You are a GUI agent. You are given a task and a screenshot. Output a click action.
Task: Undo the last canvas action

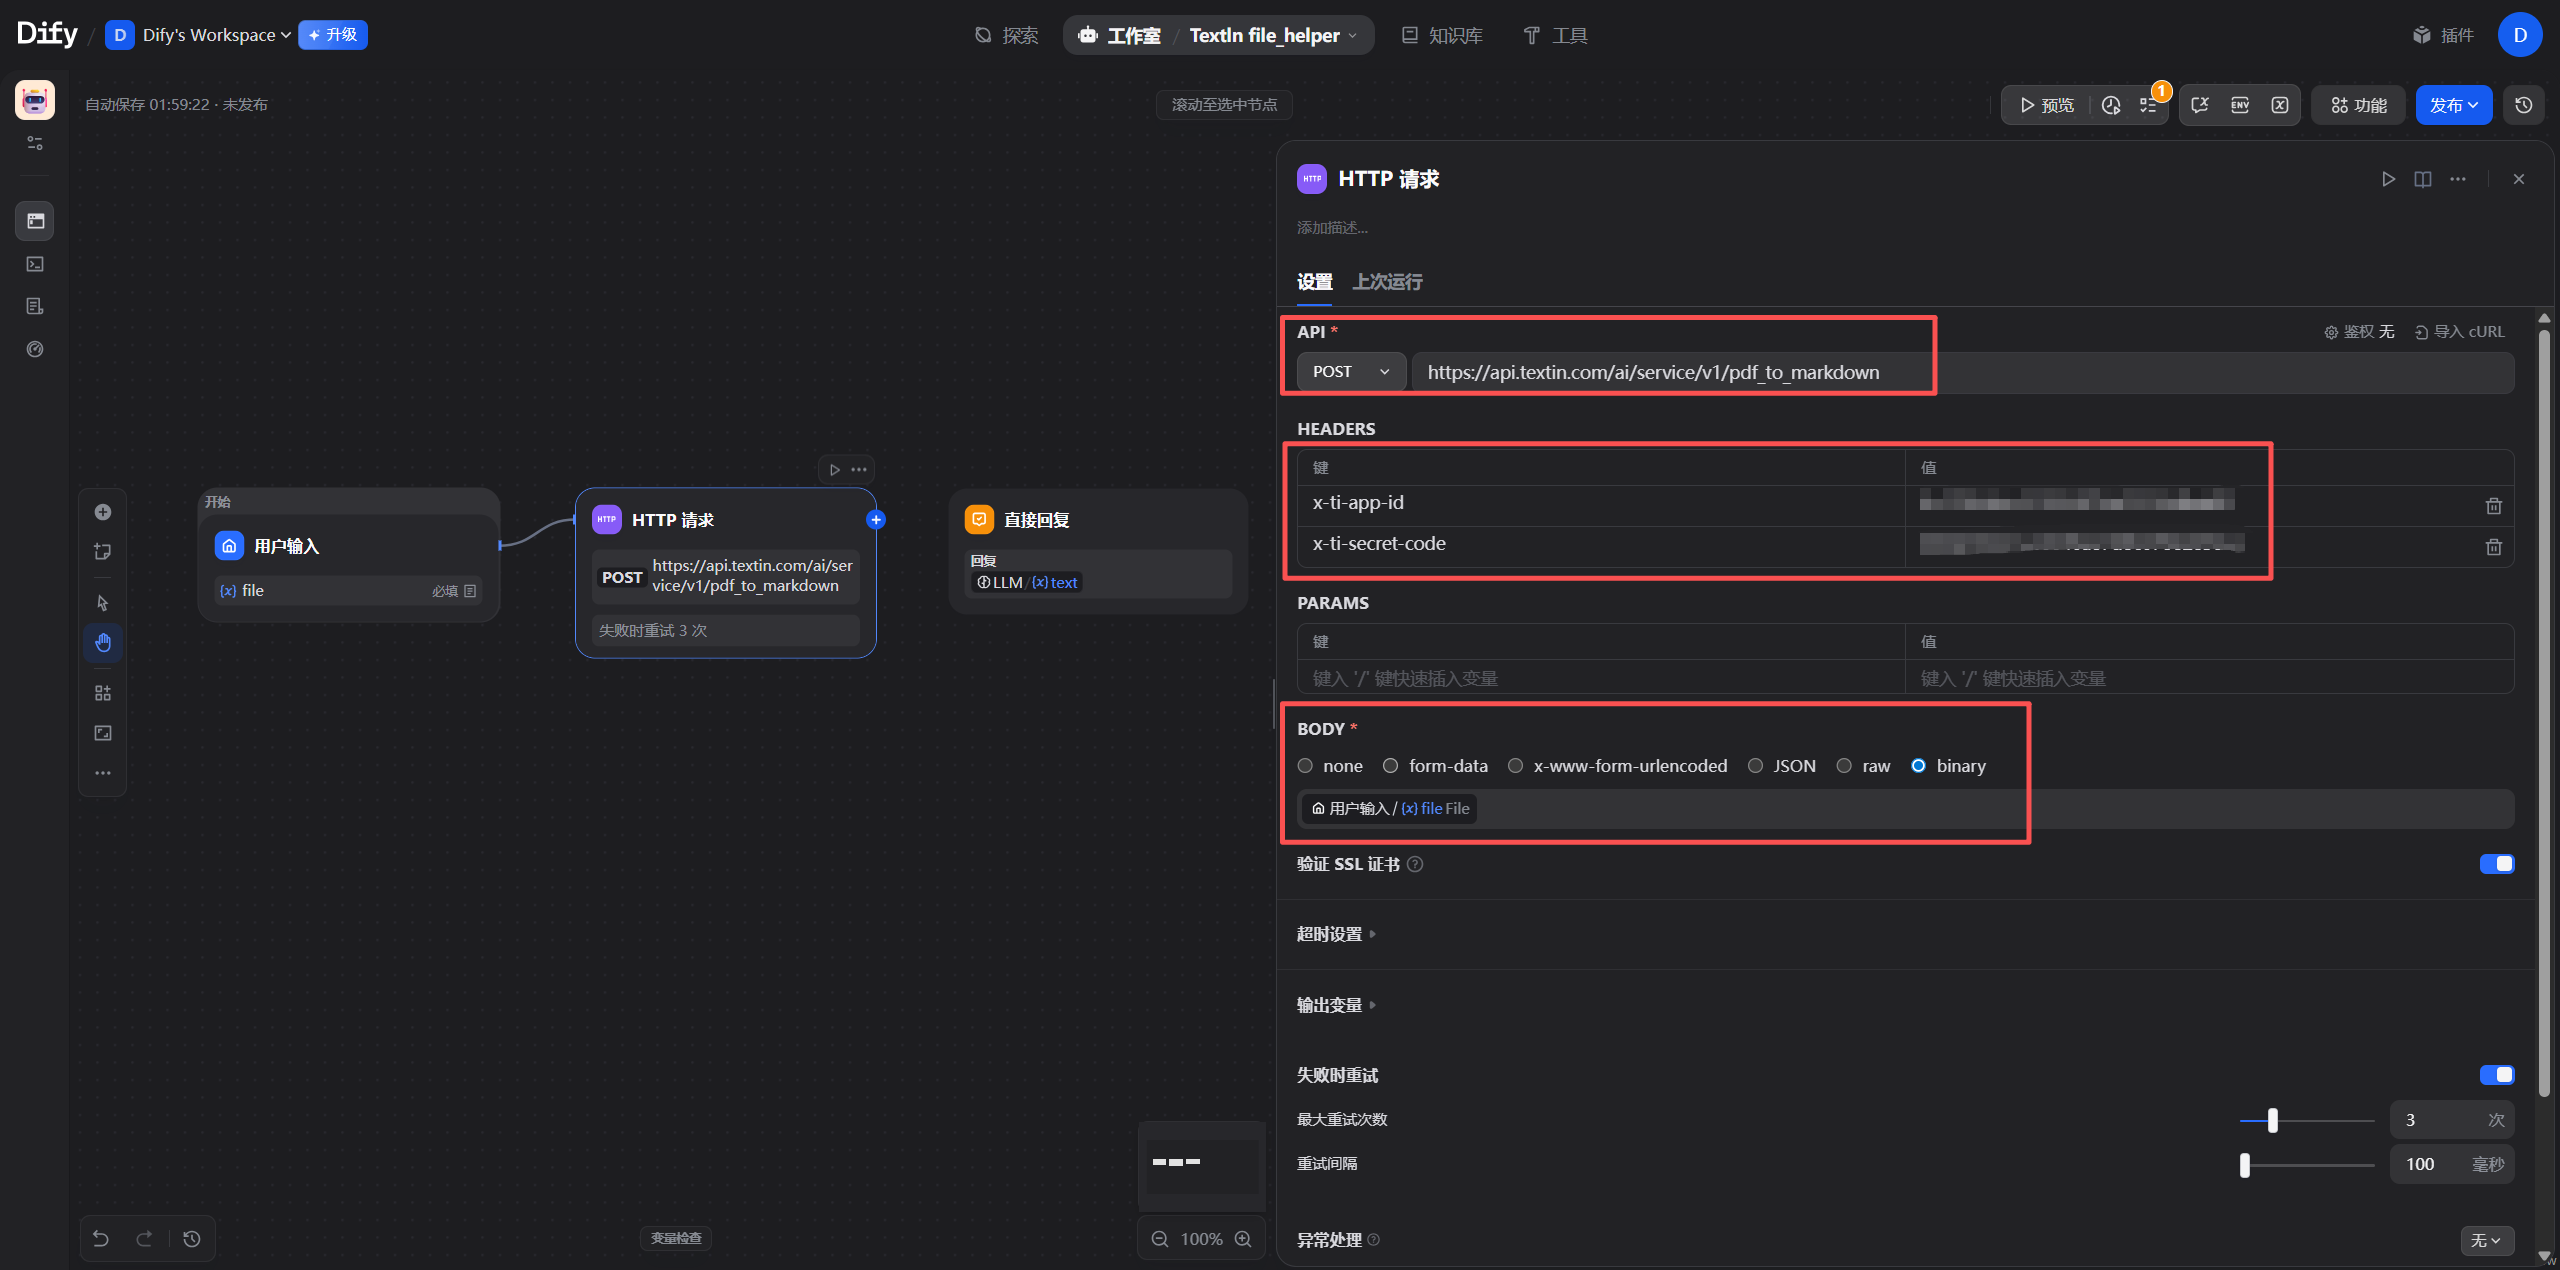coord(101,1239)
